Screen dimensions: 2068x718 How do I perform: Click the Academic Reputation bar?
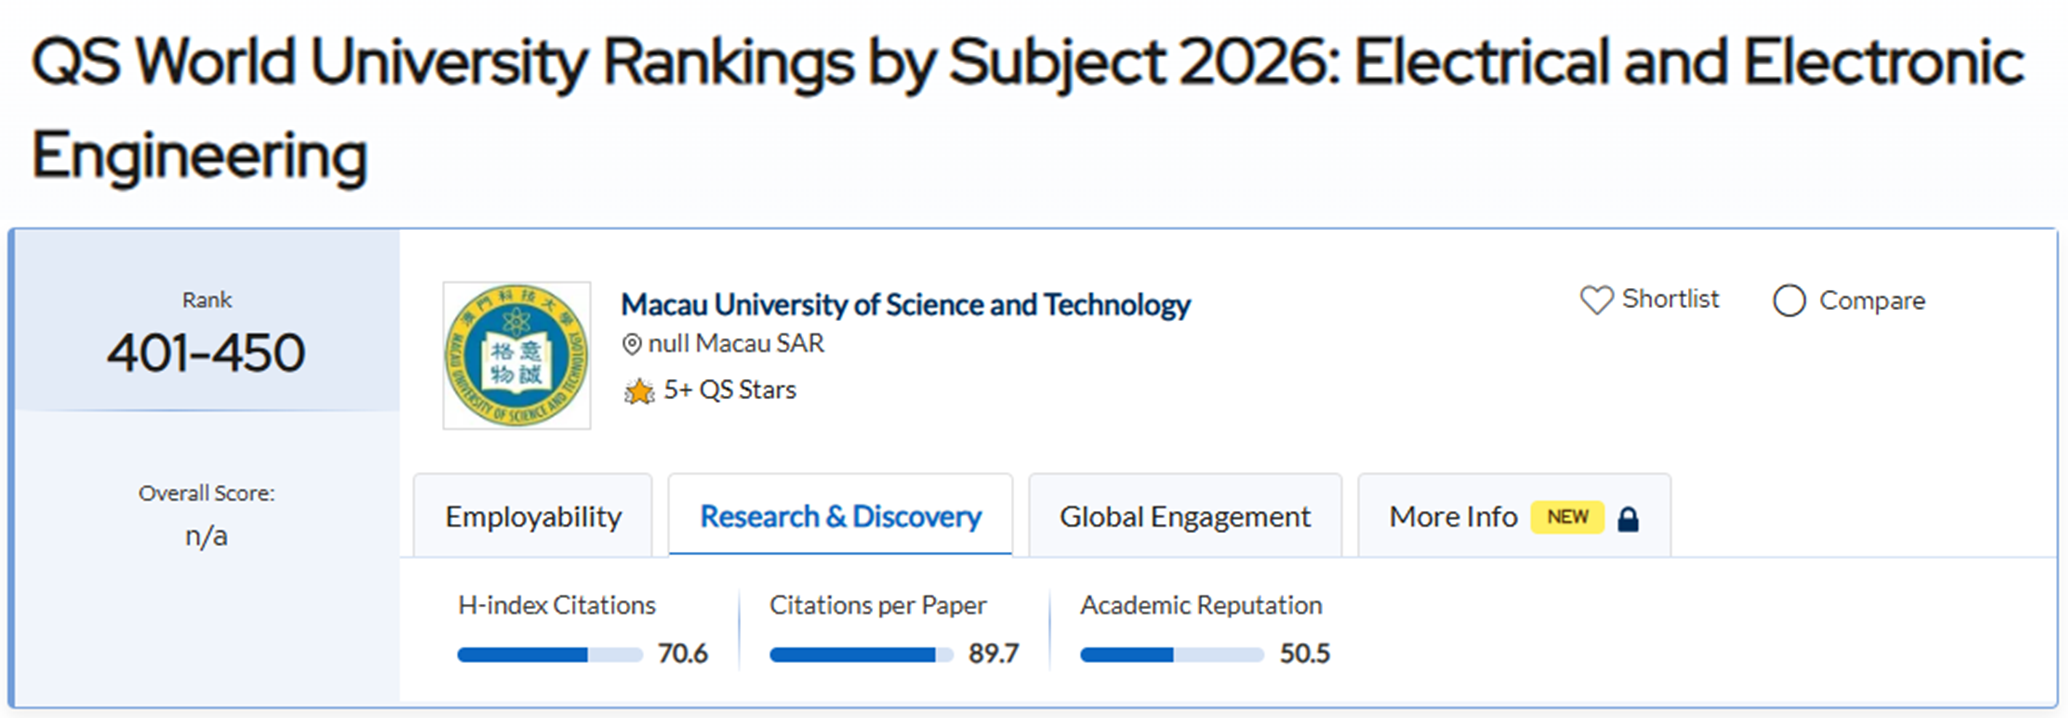click(1171, 655)
